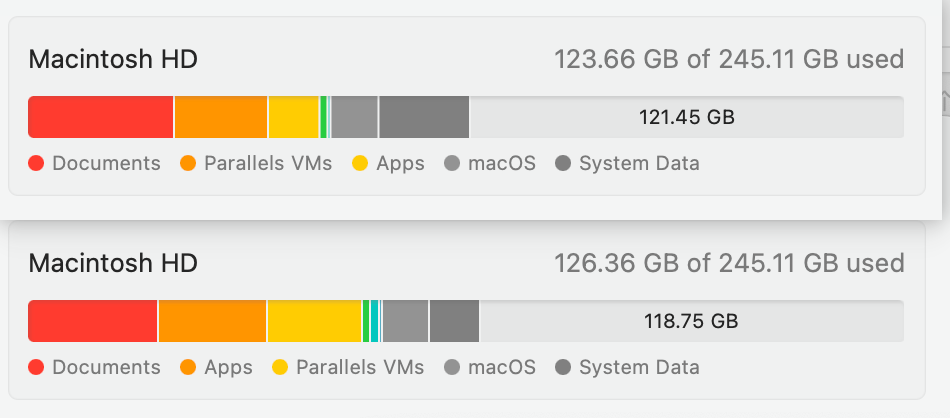Click the yellow dot next to the Parallels VMs legend
This screenshot has height=418, width=950.
280,368
